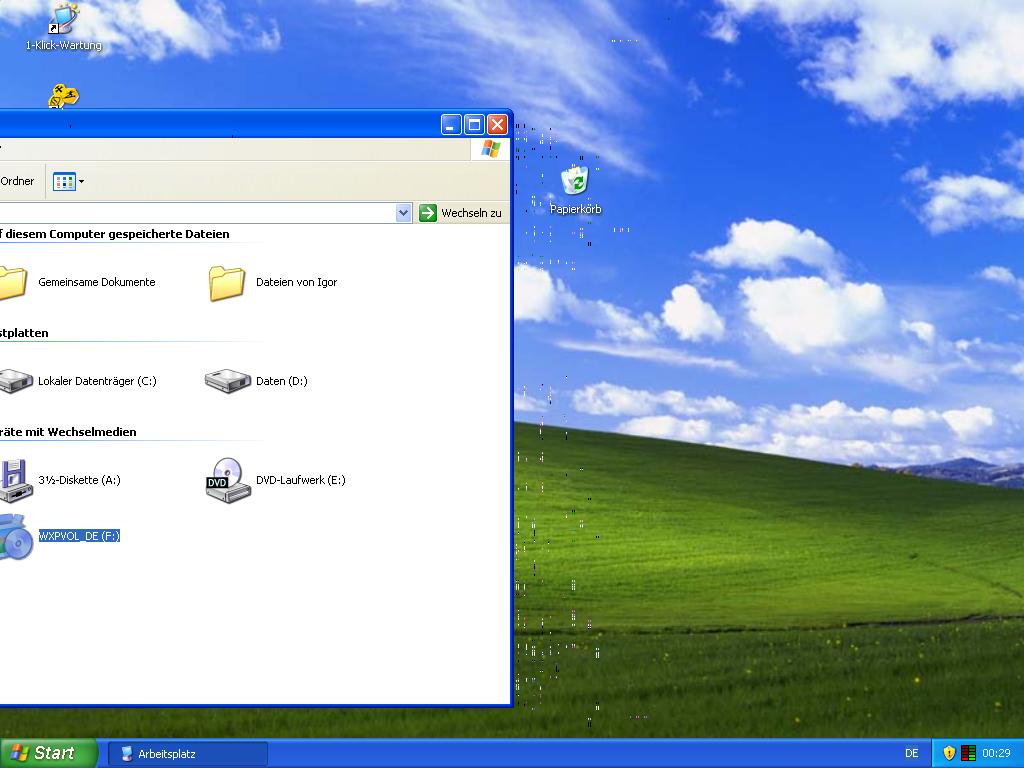Screen dimensions: 1024x768
Task: Minimize the Arbeitsplatz window
Action: coord(451,124)
